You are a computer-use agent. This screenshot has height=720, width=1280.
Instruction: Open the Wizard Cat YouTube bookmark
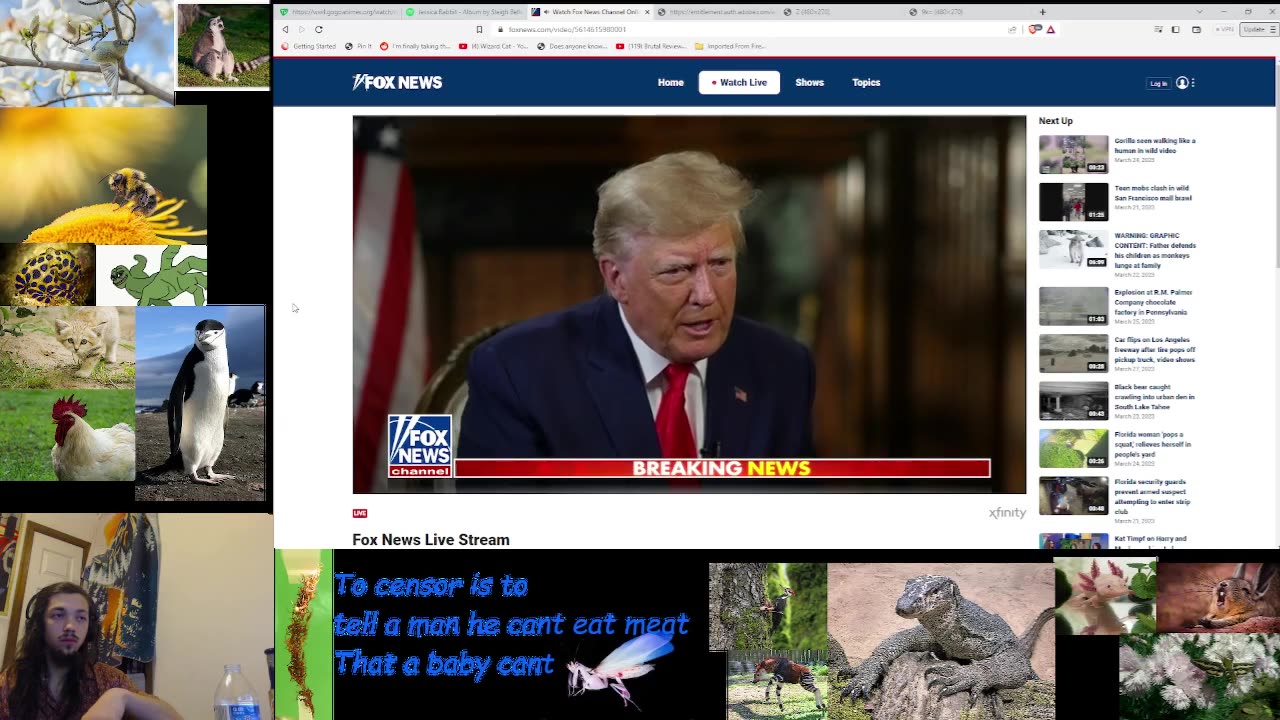pos(493,46)
